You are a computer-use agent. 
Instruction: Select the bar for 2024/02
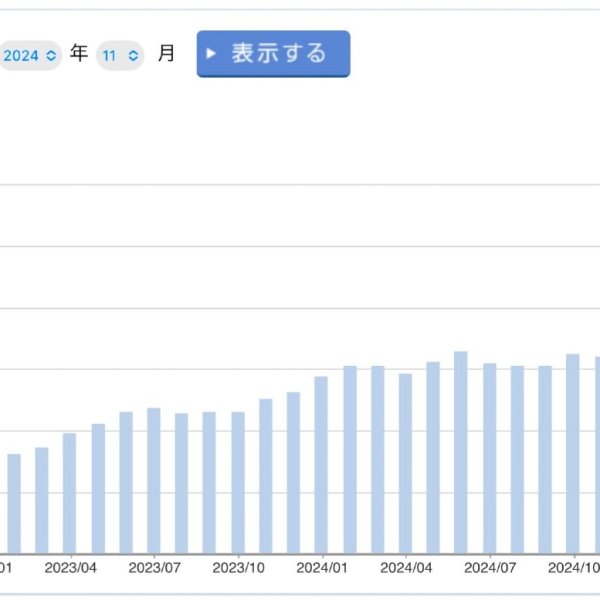(x=350, y=459)
